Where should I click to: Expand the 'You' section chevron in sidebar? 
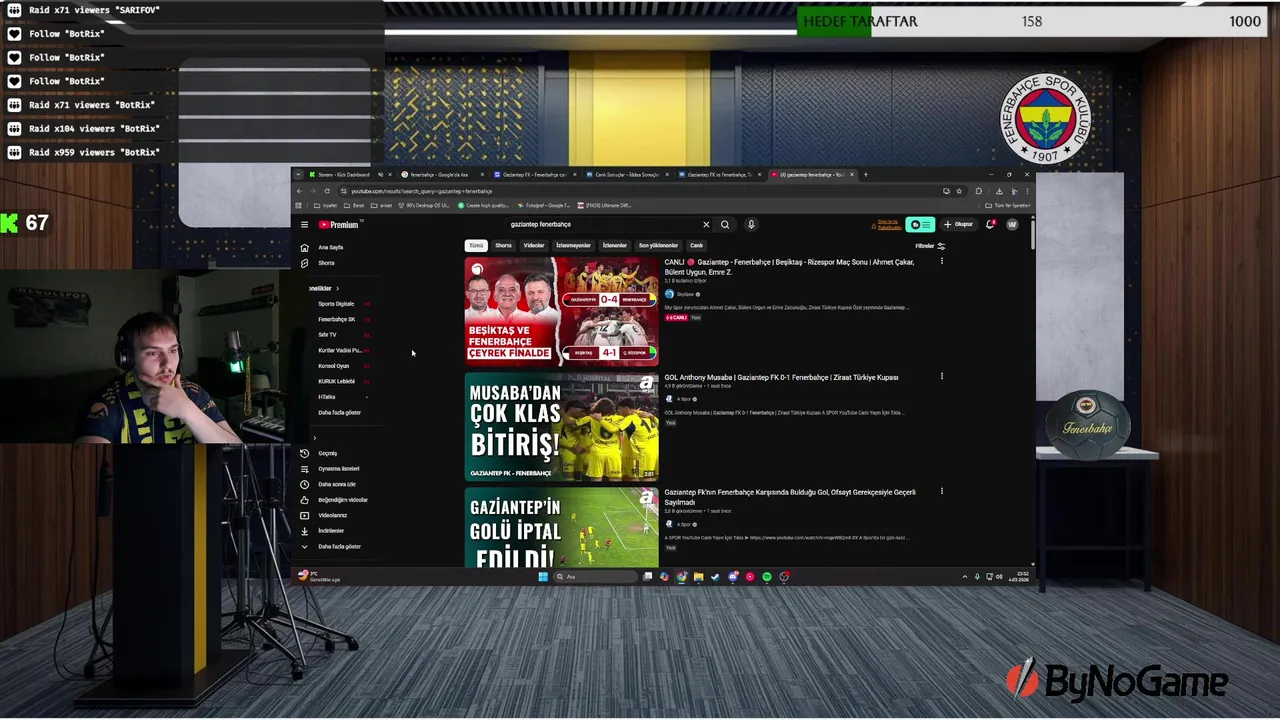[314, 437]
